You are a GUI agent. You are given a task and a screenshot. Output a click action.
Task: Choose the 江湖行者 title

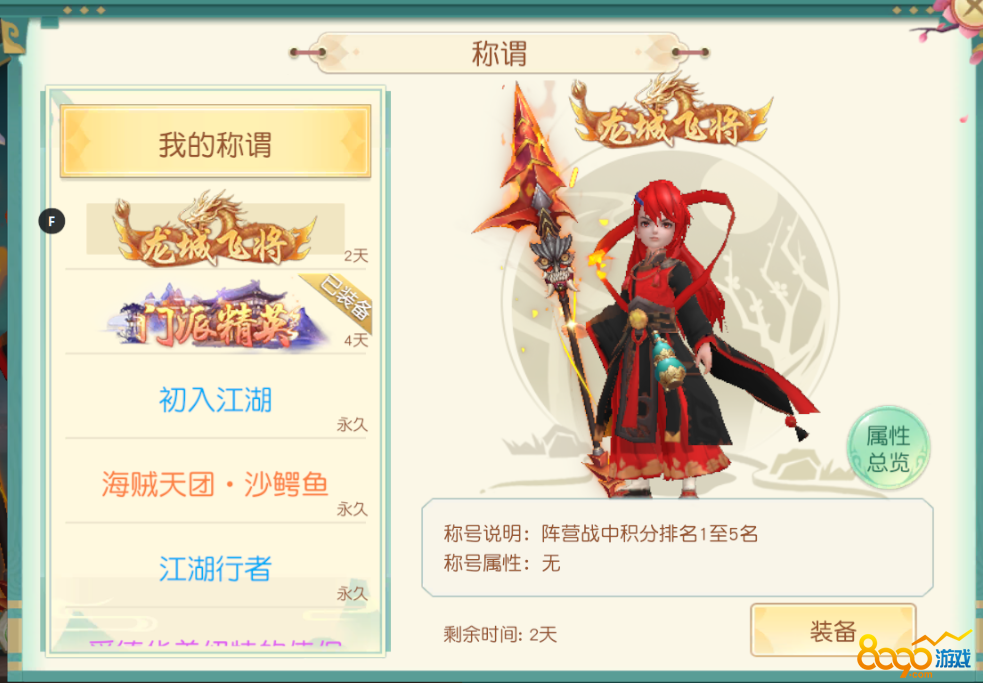pyautogui.click(x=215, y=568)
